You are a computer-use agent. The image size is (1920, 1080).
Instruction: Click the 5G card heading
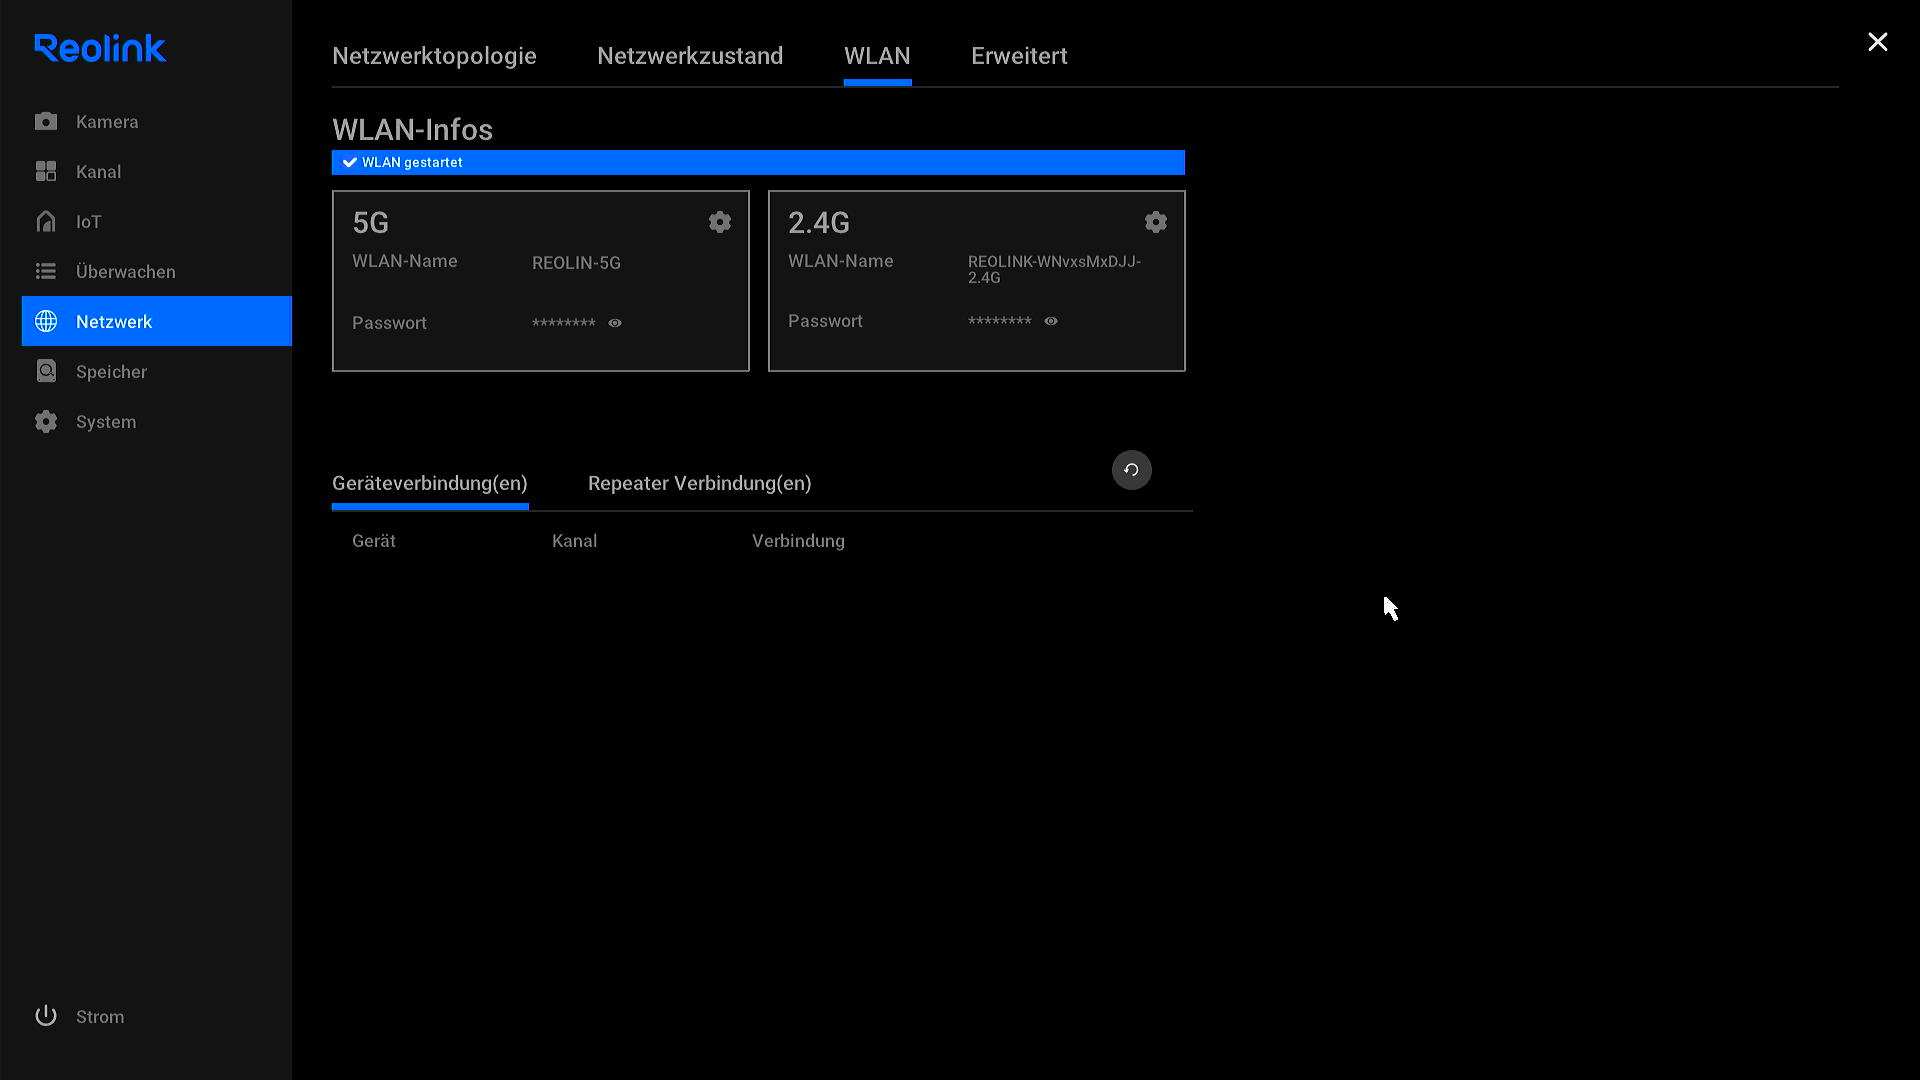(x=370, y=223)
